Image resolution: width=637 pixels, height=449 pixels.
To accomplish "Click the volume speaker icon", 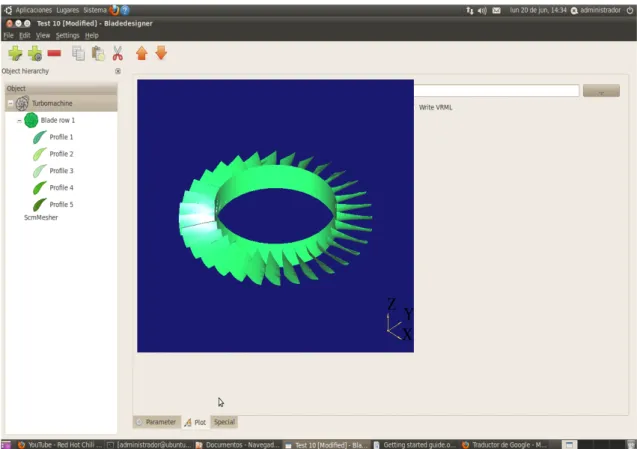I will click(482, 11).
